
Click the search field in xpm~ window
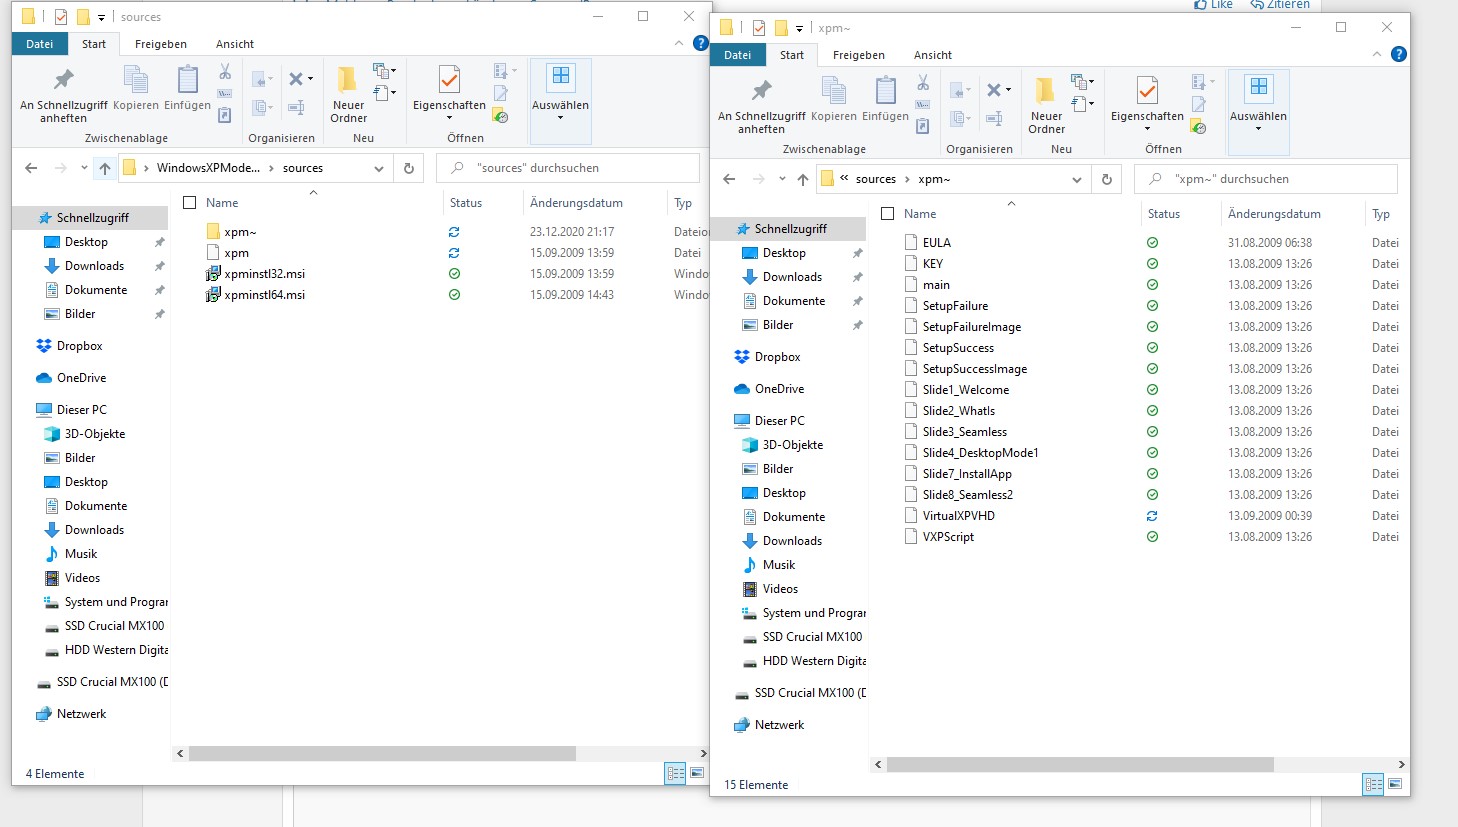click(x=1266, y=179)
